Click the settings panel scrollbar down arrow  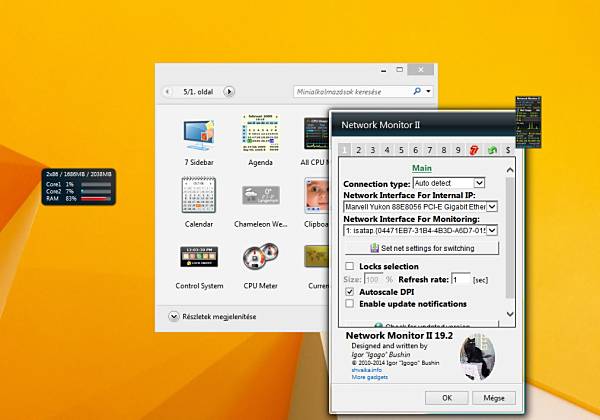click(510, 314)
